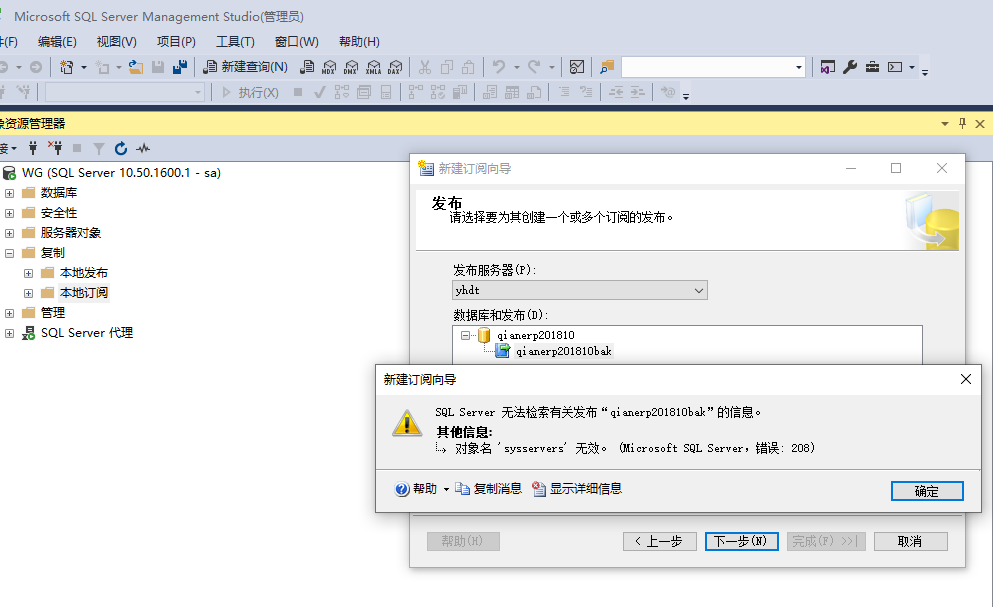Click the Activity Monitor toolbar icon
This screenshot has width=993, height=607.
pyautogui.click(x=576, y=67)
